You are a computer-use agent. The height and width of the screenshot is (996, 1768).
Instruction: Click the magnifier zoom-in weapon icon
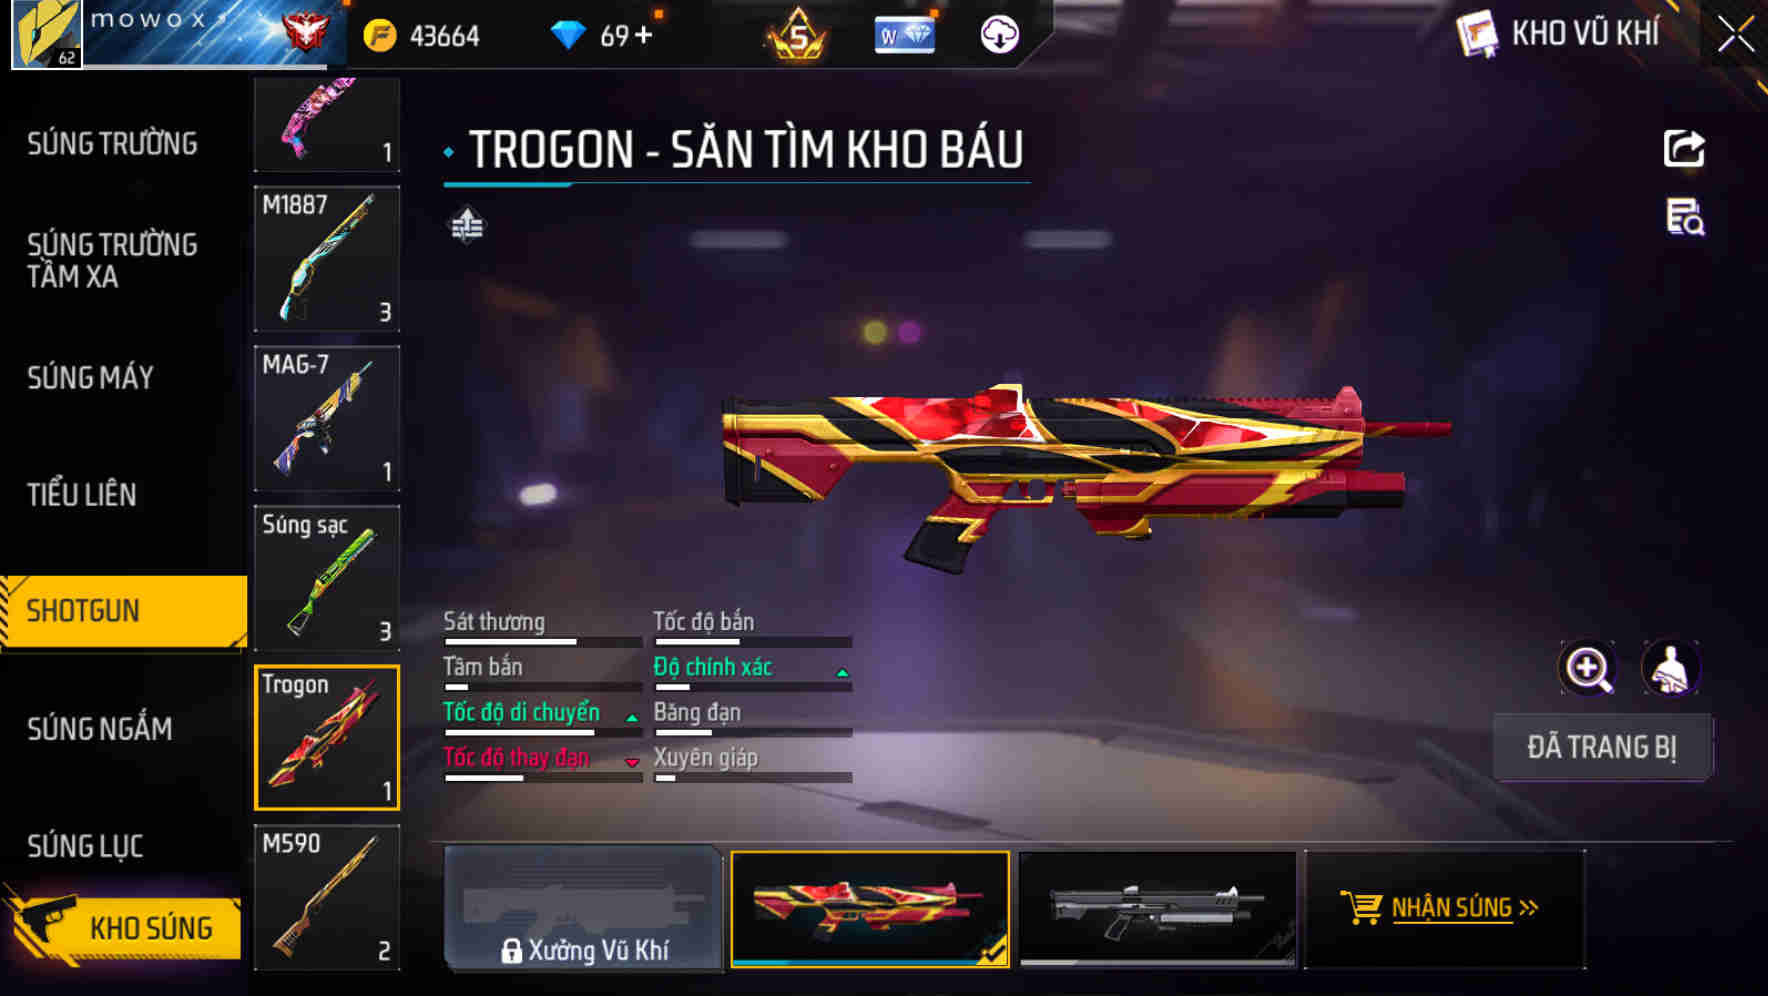1587,668
